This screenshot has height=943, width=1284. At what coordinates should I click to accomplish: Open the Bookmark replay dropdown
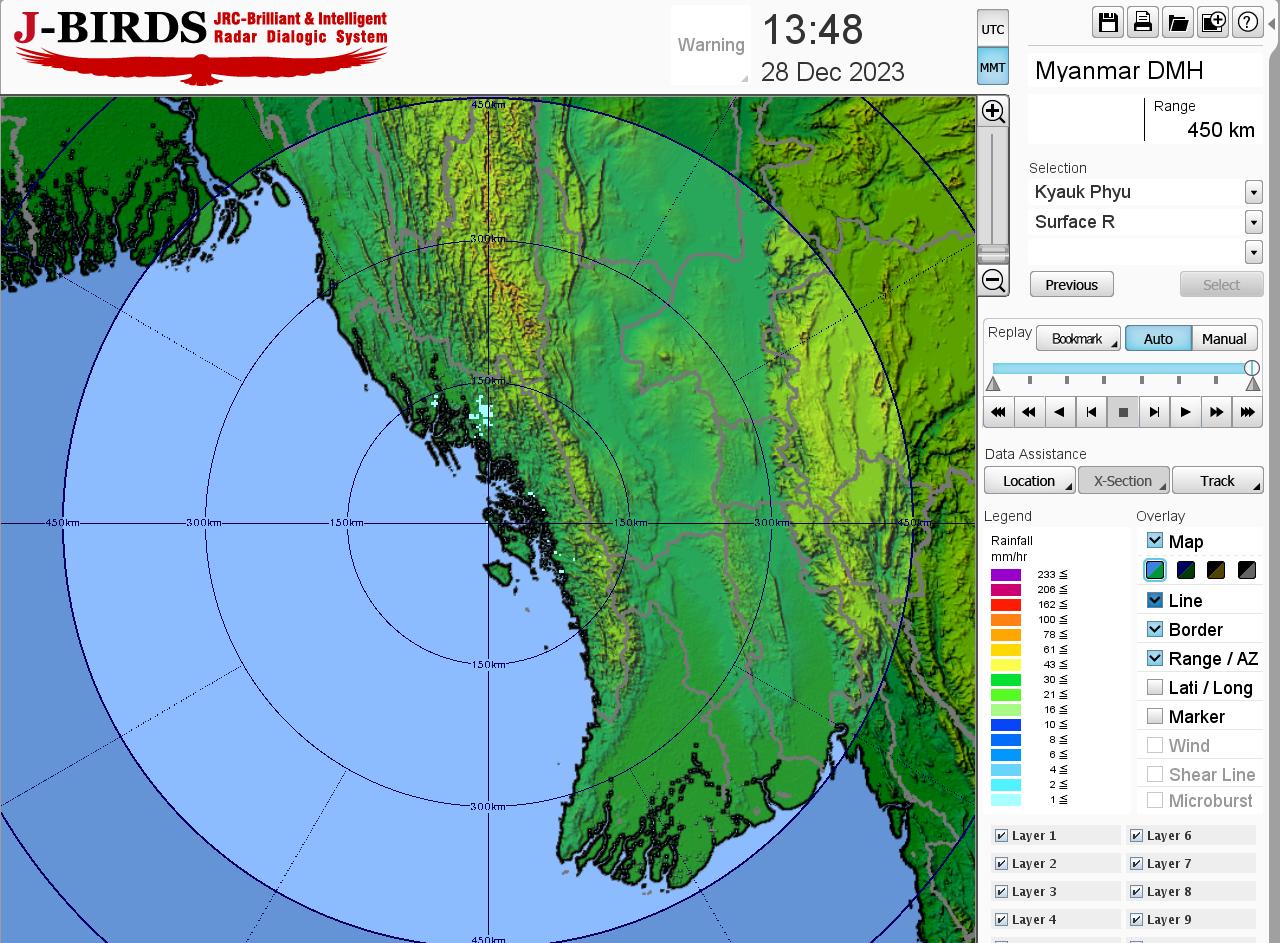tap(1078, 339)
